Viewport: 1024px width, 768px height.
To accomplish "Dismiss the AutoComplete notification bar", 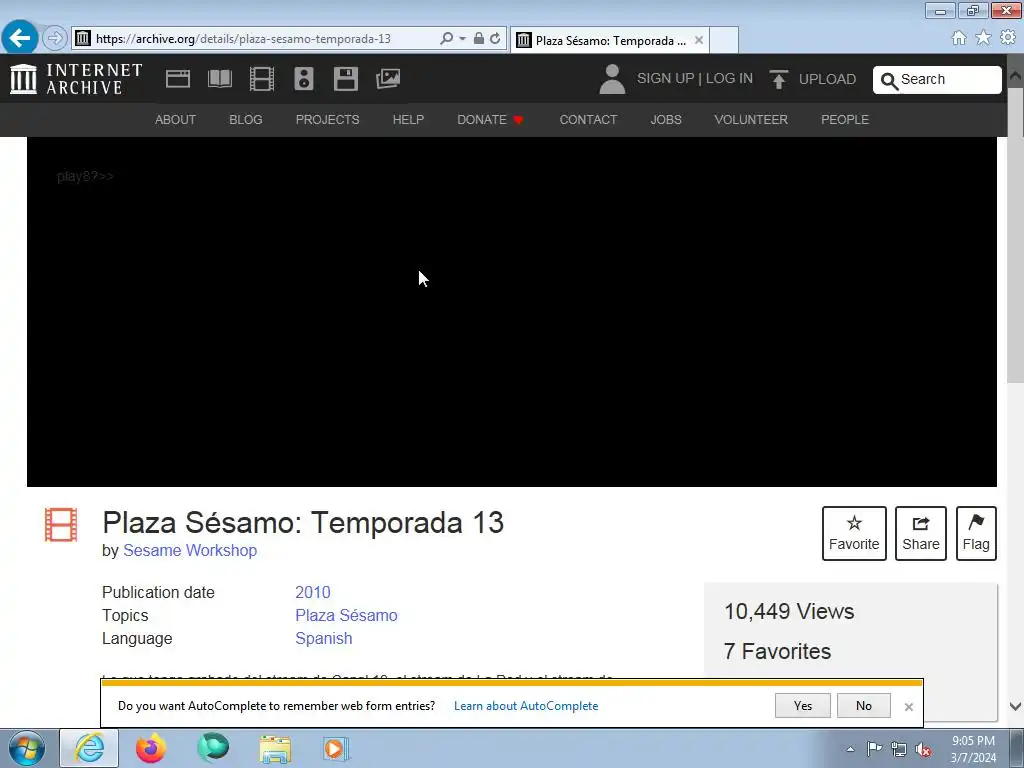I will (908, 707).
